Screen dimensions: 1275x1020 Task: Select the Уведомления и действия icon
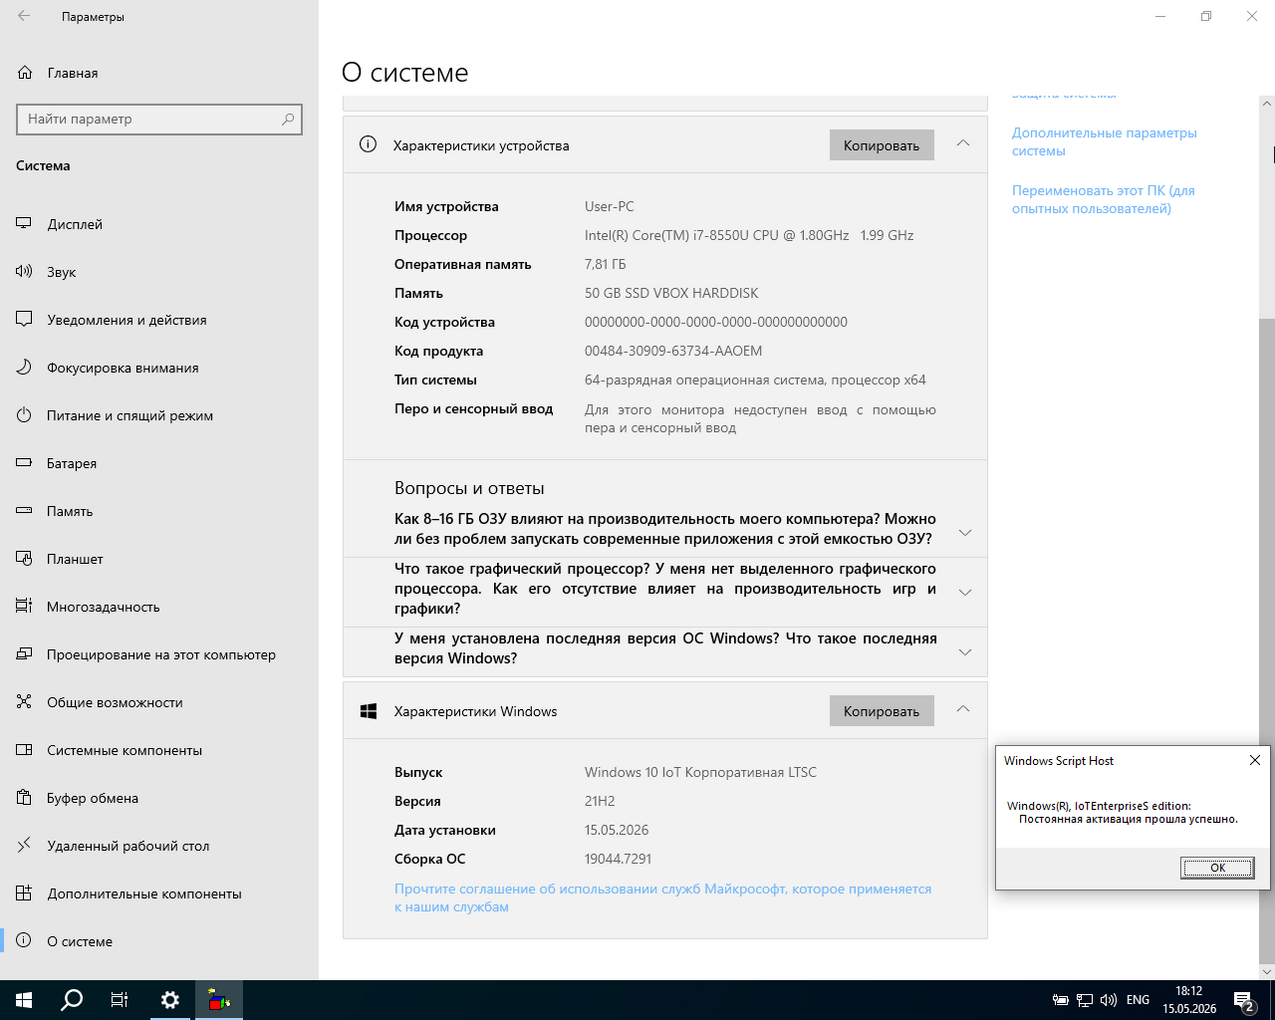24,320
